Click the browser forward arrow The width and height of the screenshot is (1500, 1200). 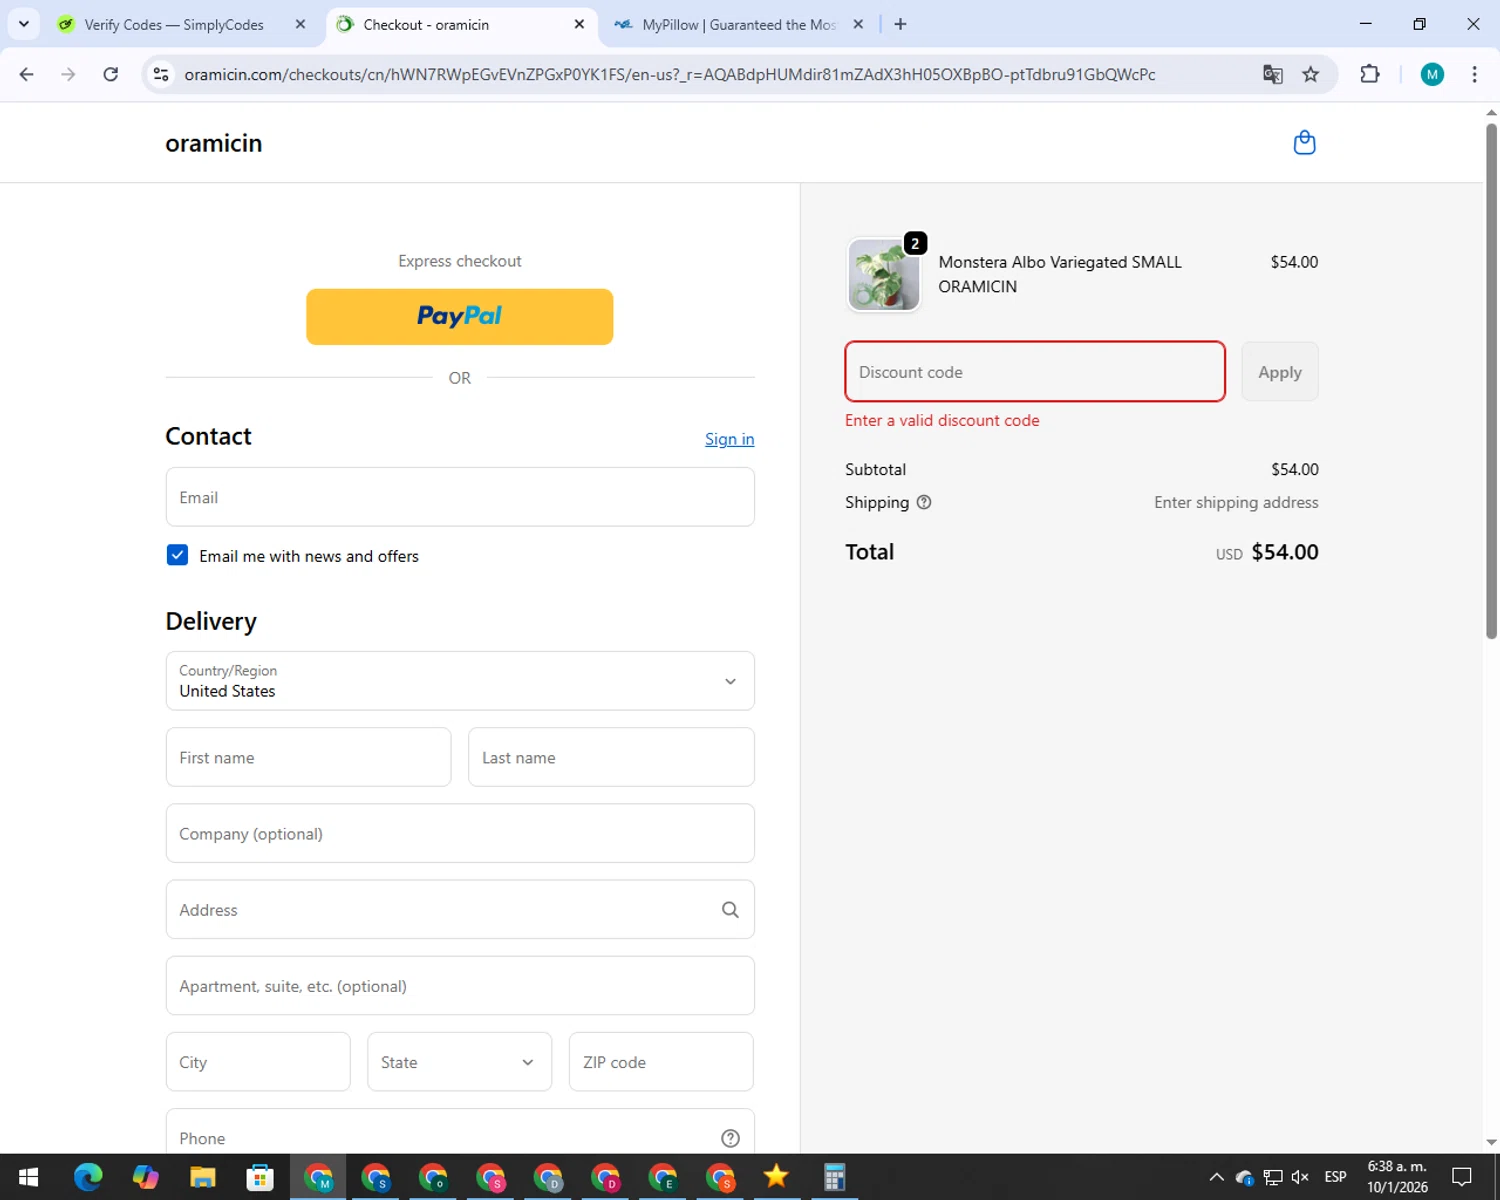(68, 74)
